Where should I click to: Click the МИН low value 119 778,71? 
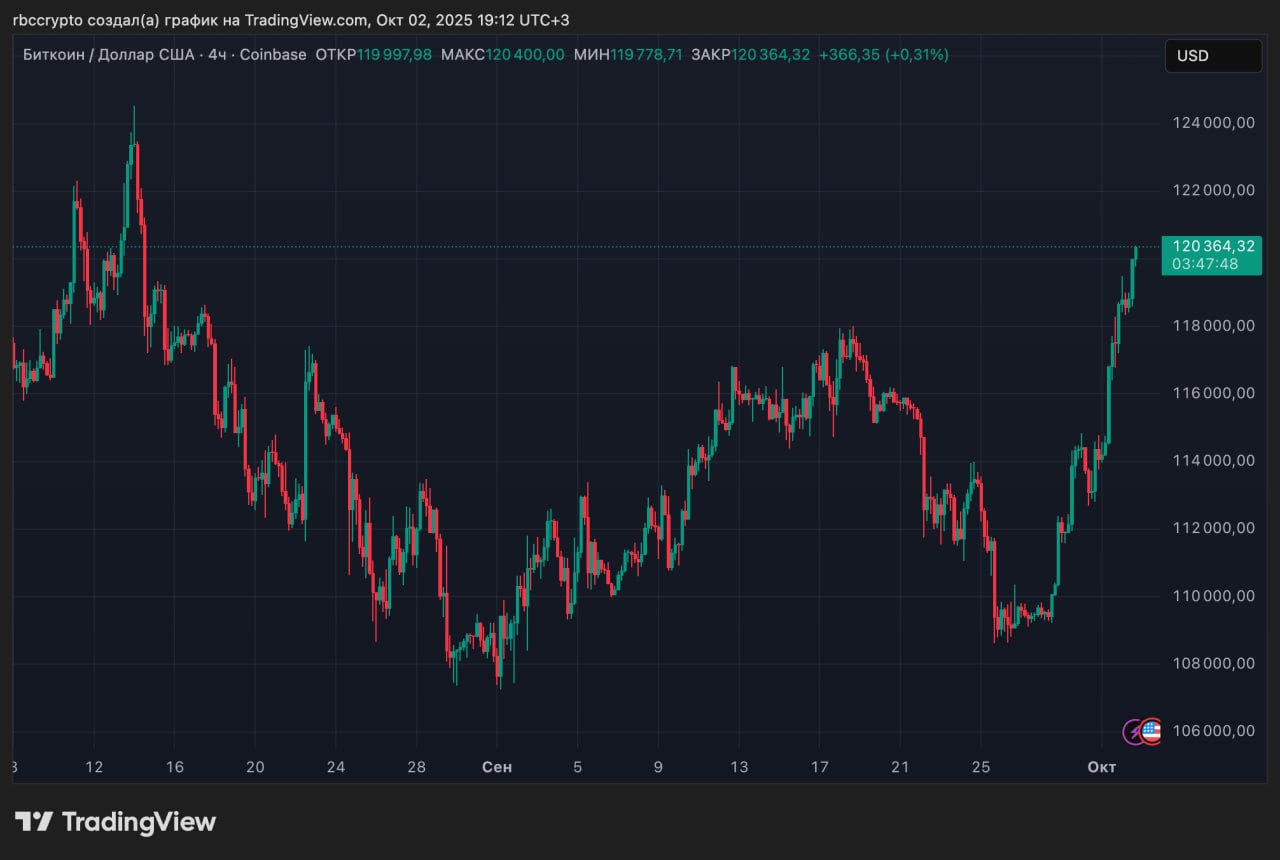646,55
